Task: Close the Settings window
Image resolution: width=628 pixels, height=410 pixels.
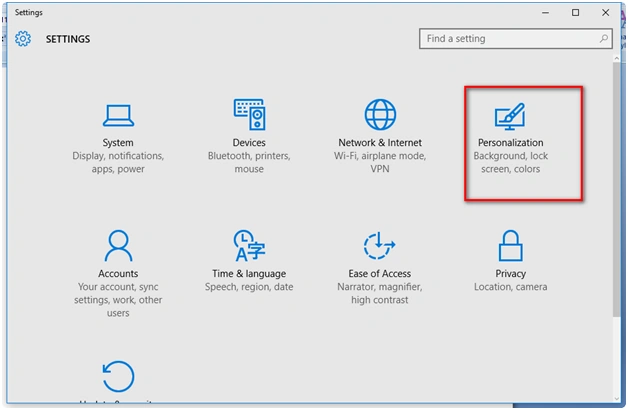Action: click(606, 13)
